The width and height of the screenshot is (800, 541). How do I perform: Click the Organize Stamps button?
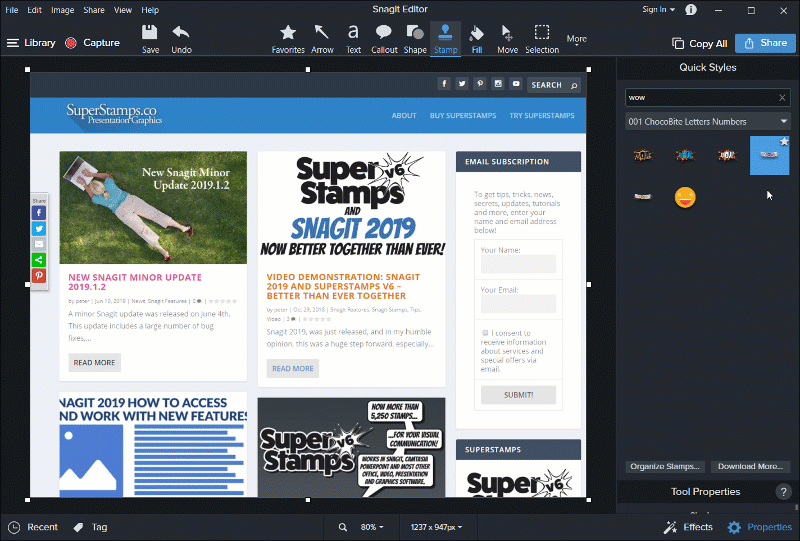[x=665, y=466]
